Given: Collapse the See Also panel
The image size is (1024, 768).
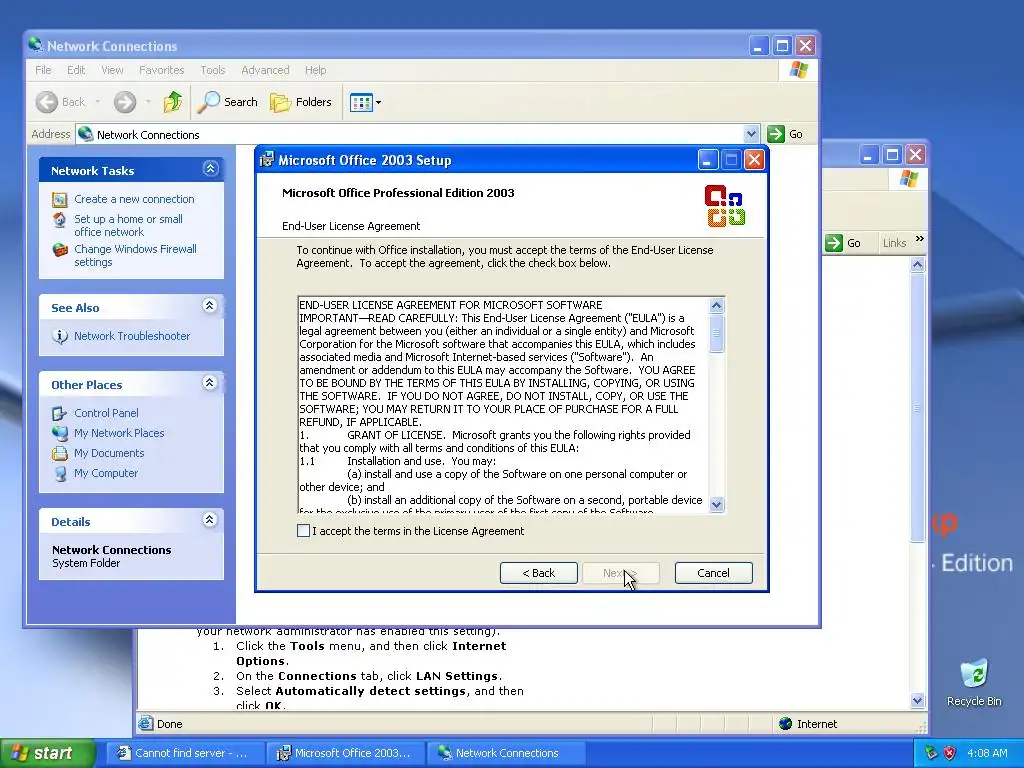Looking at the screenshot, I should (210, 306).
